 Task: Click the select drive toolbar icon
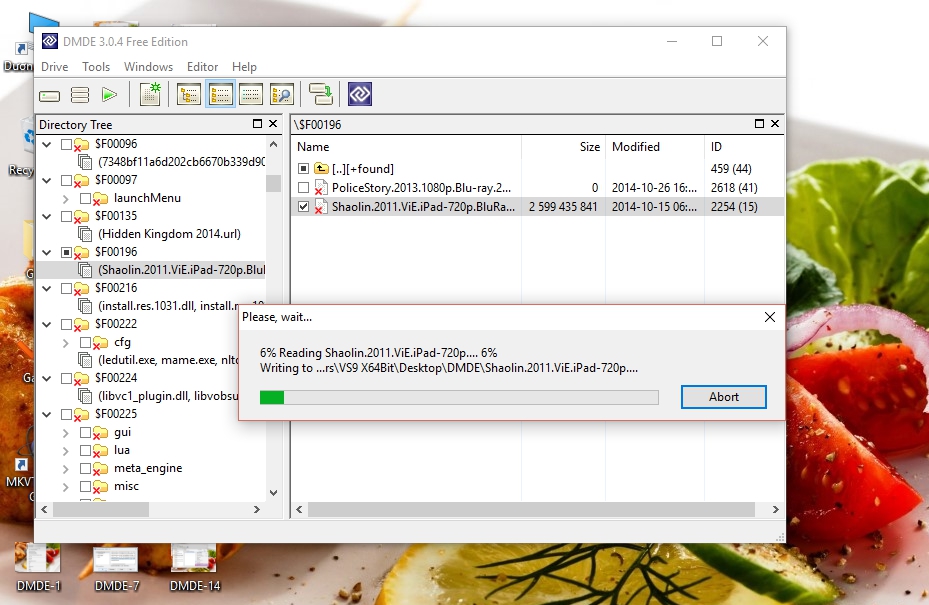click(x=50, y=95)
